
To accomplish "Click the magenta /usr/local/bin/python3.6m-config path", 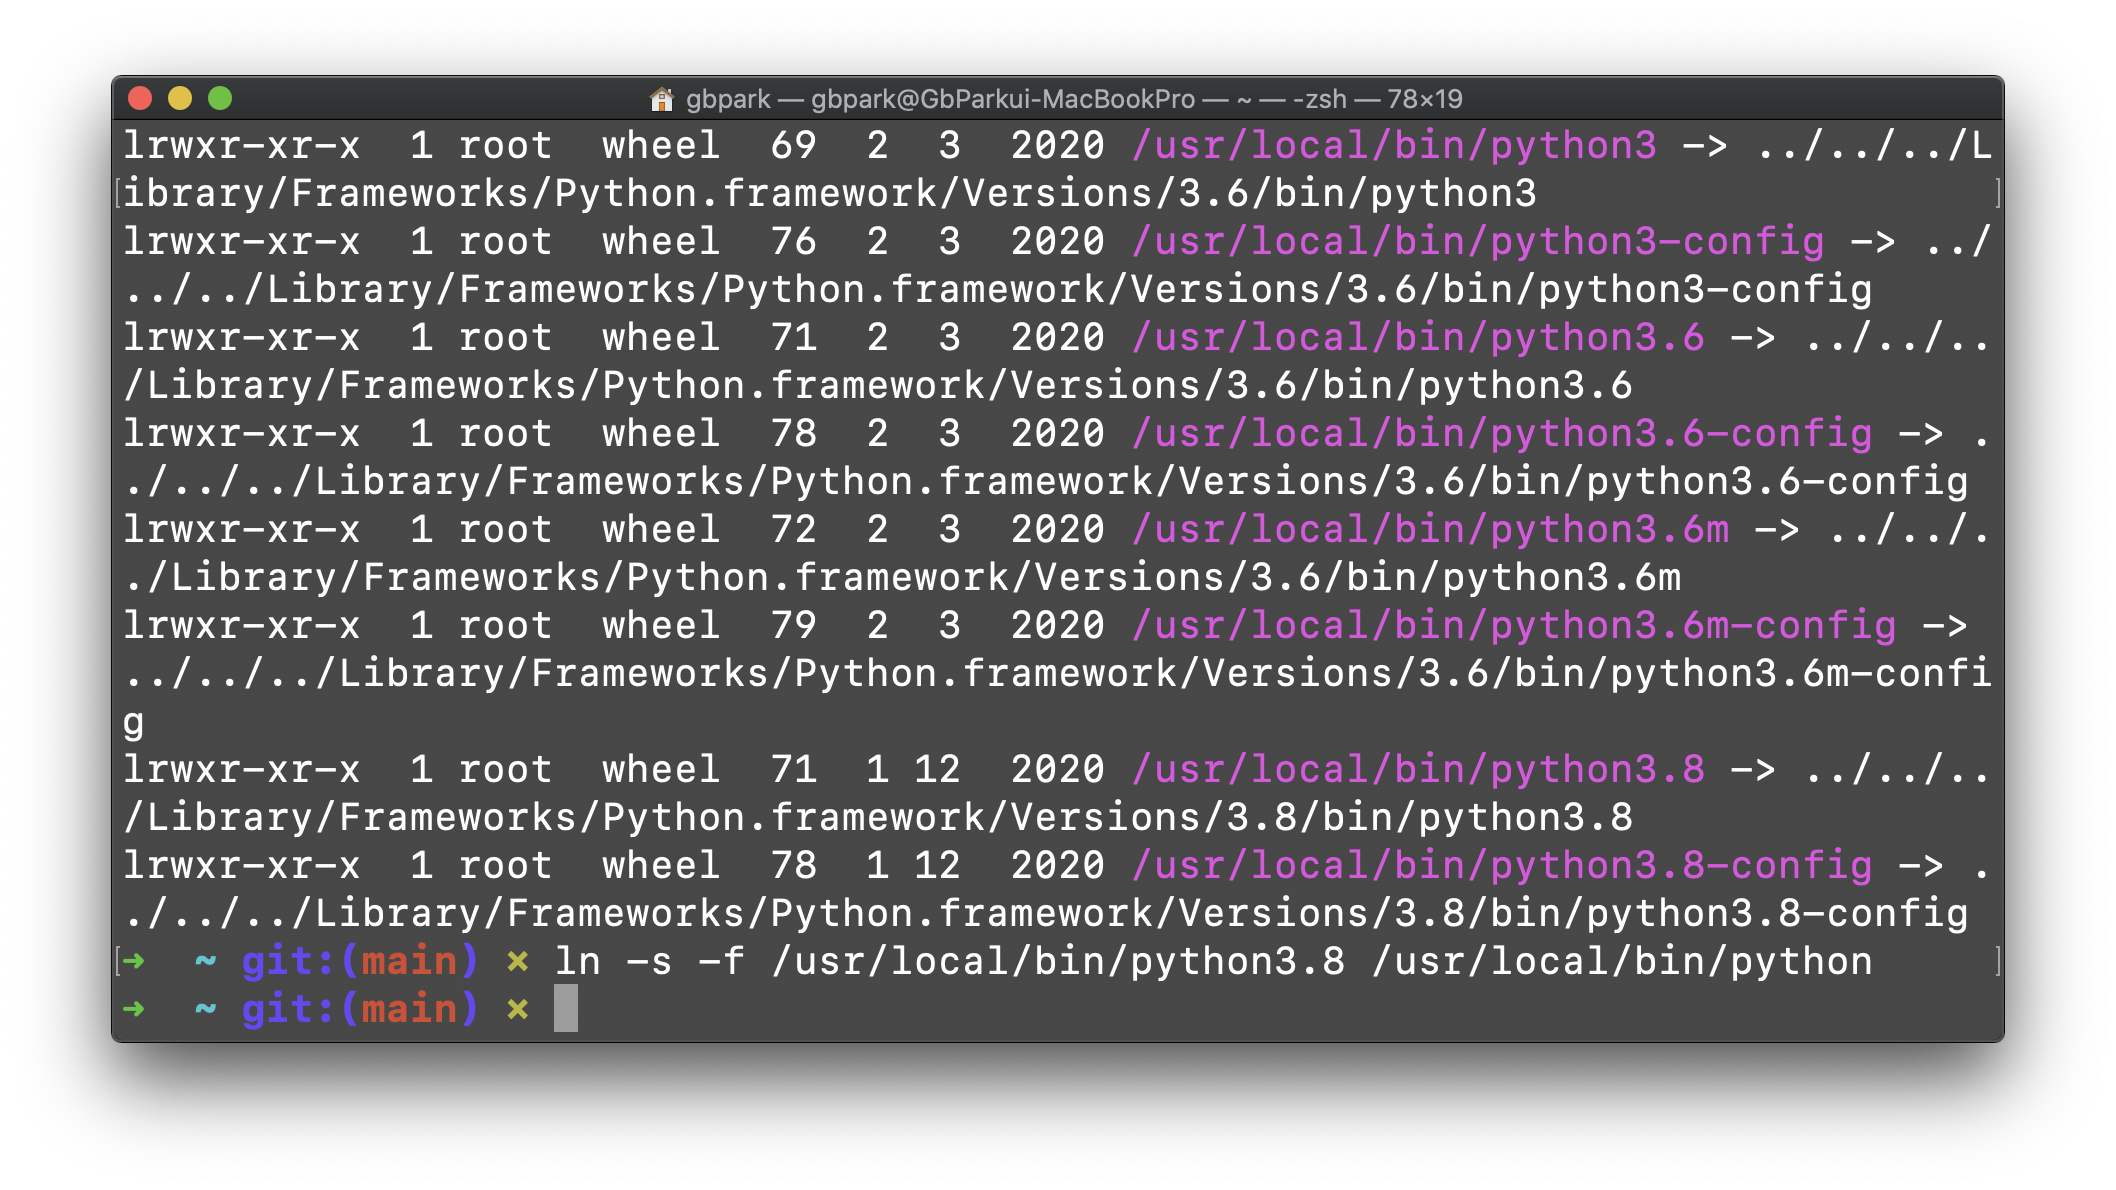I will 1514,626.
